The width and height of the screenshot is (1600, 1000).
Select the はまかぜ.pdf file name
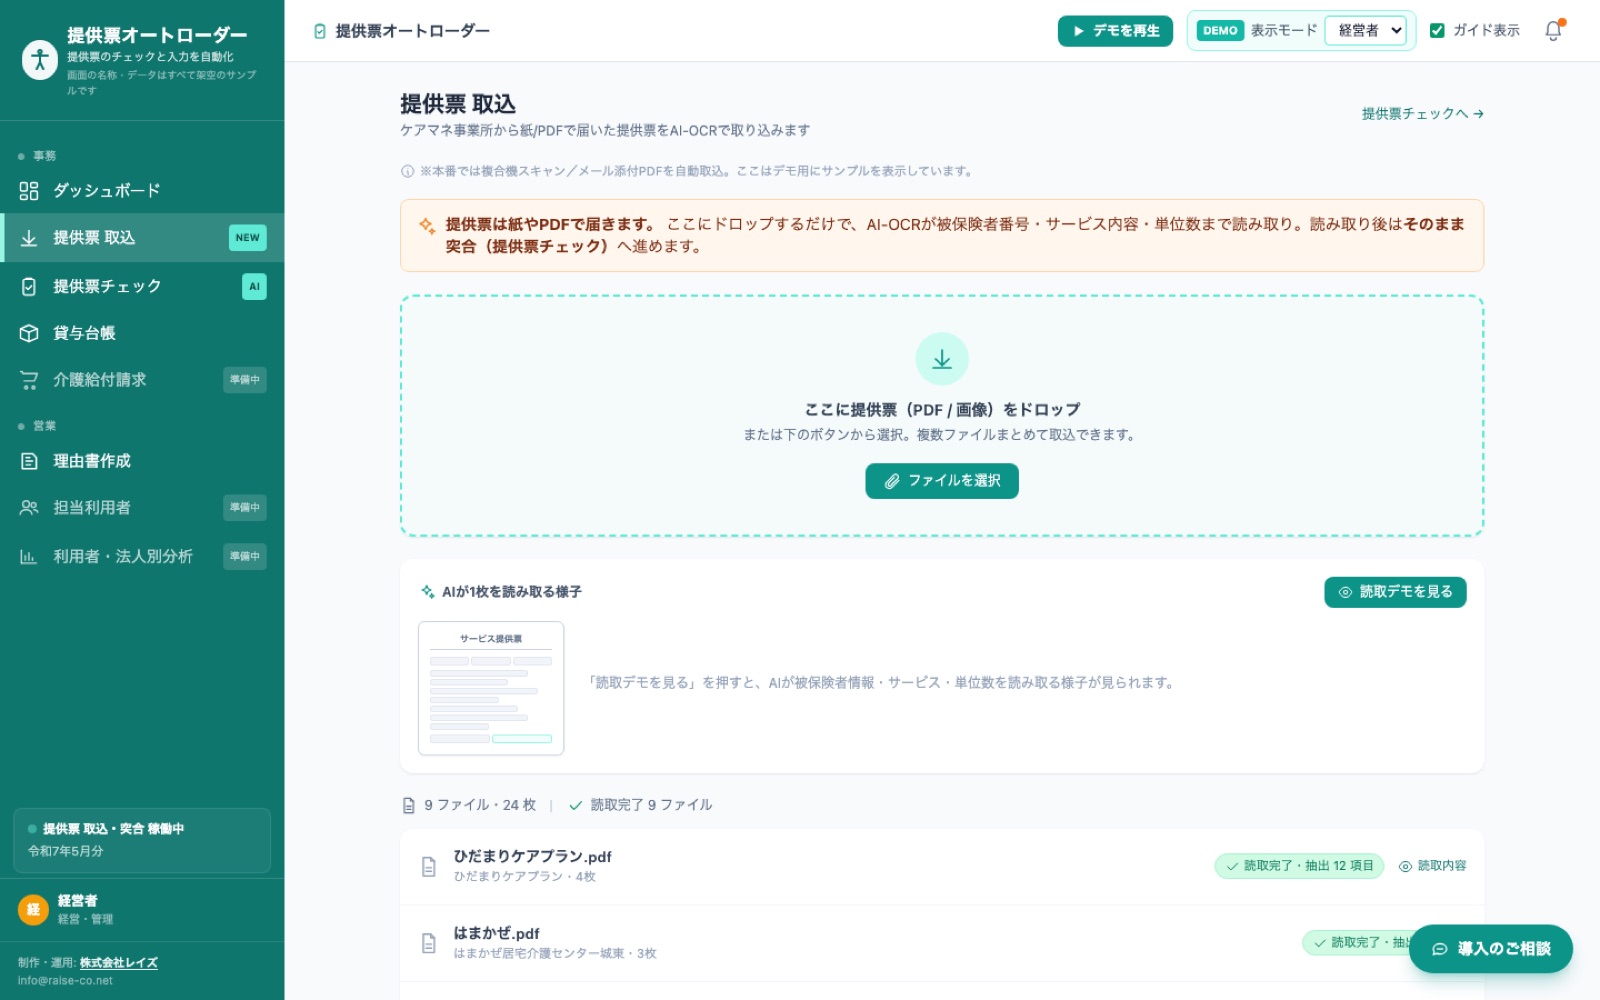point(496,933)
